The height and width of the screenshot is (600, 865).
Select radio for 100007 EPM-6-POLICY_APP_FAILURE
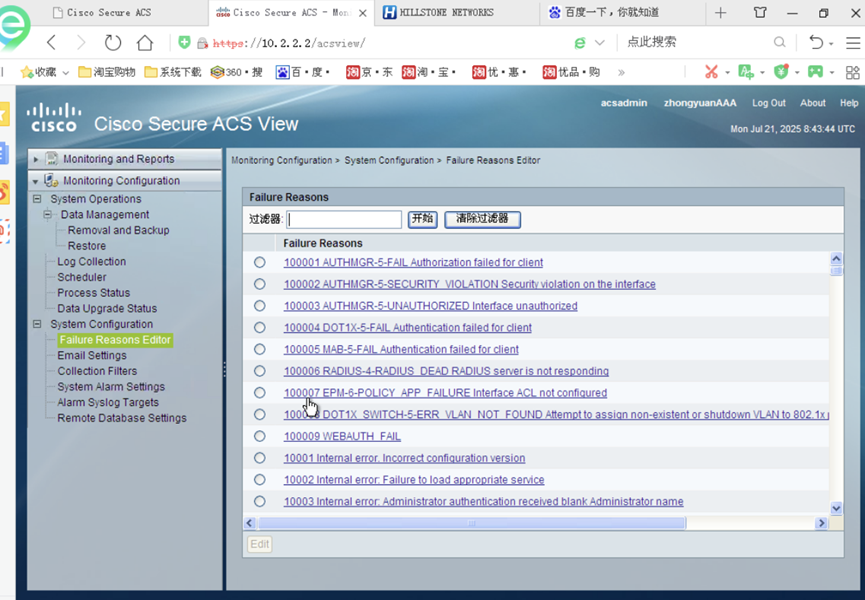[x=259, y=393]
